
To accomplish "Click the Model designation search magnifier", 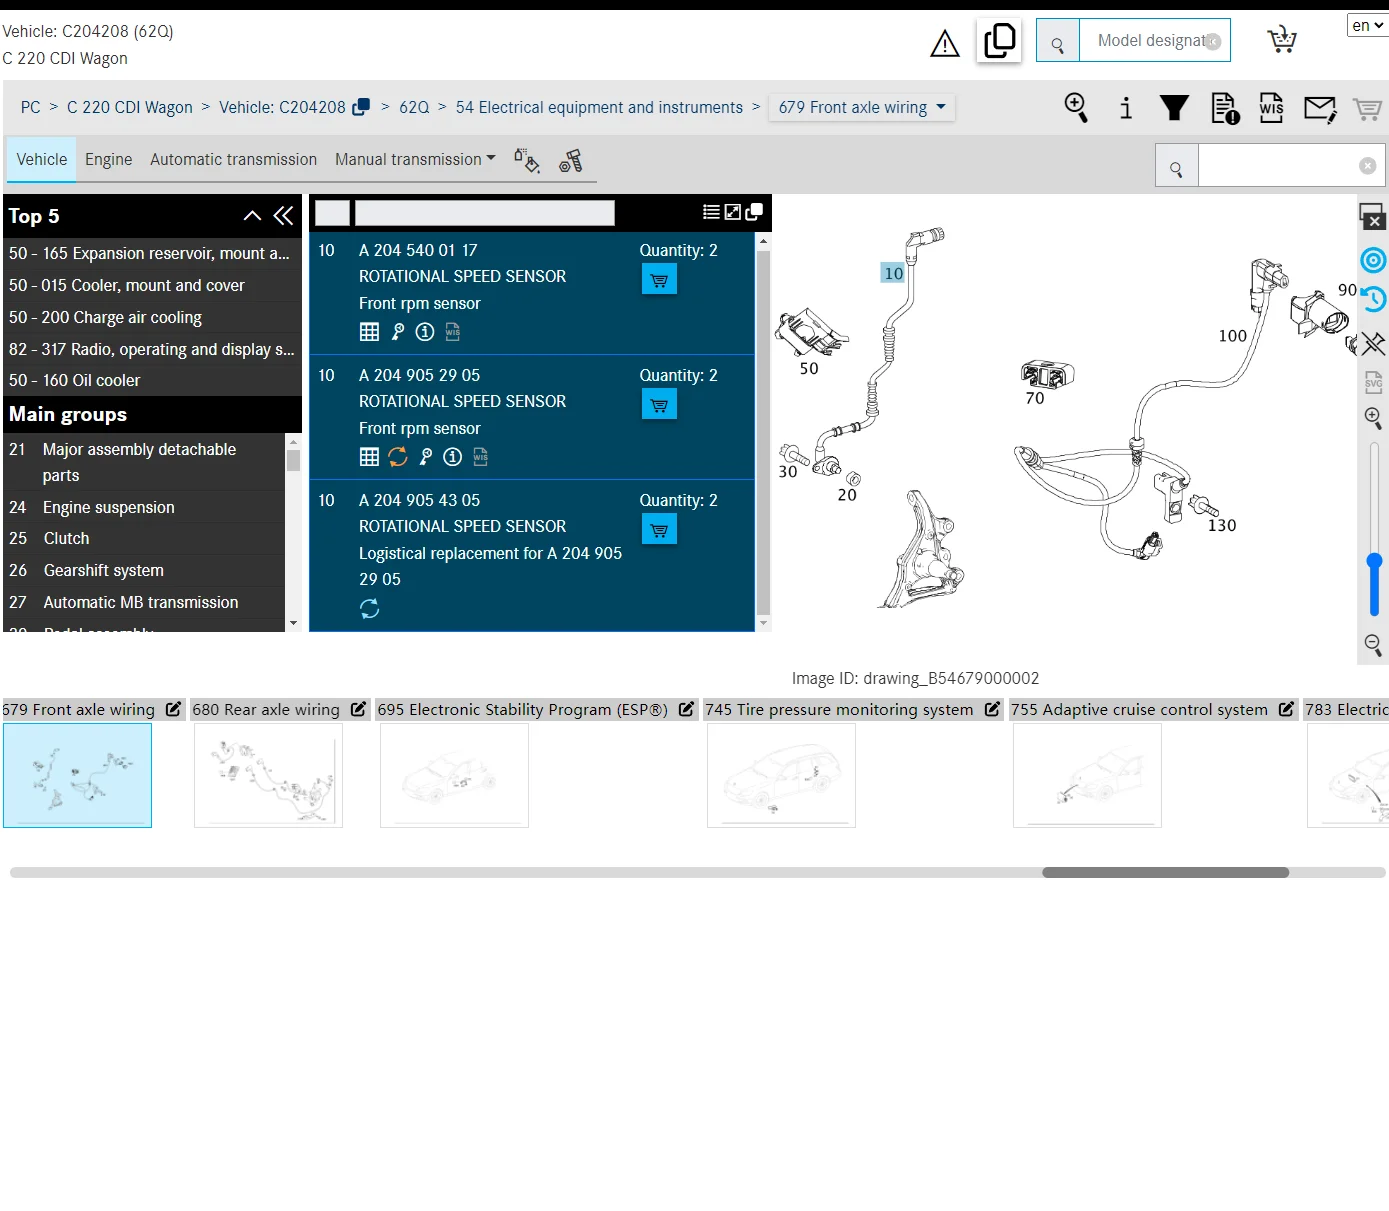I will [1057, 41].
